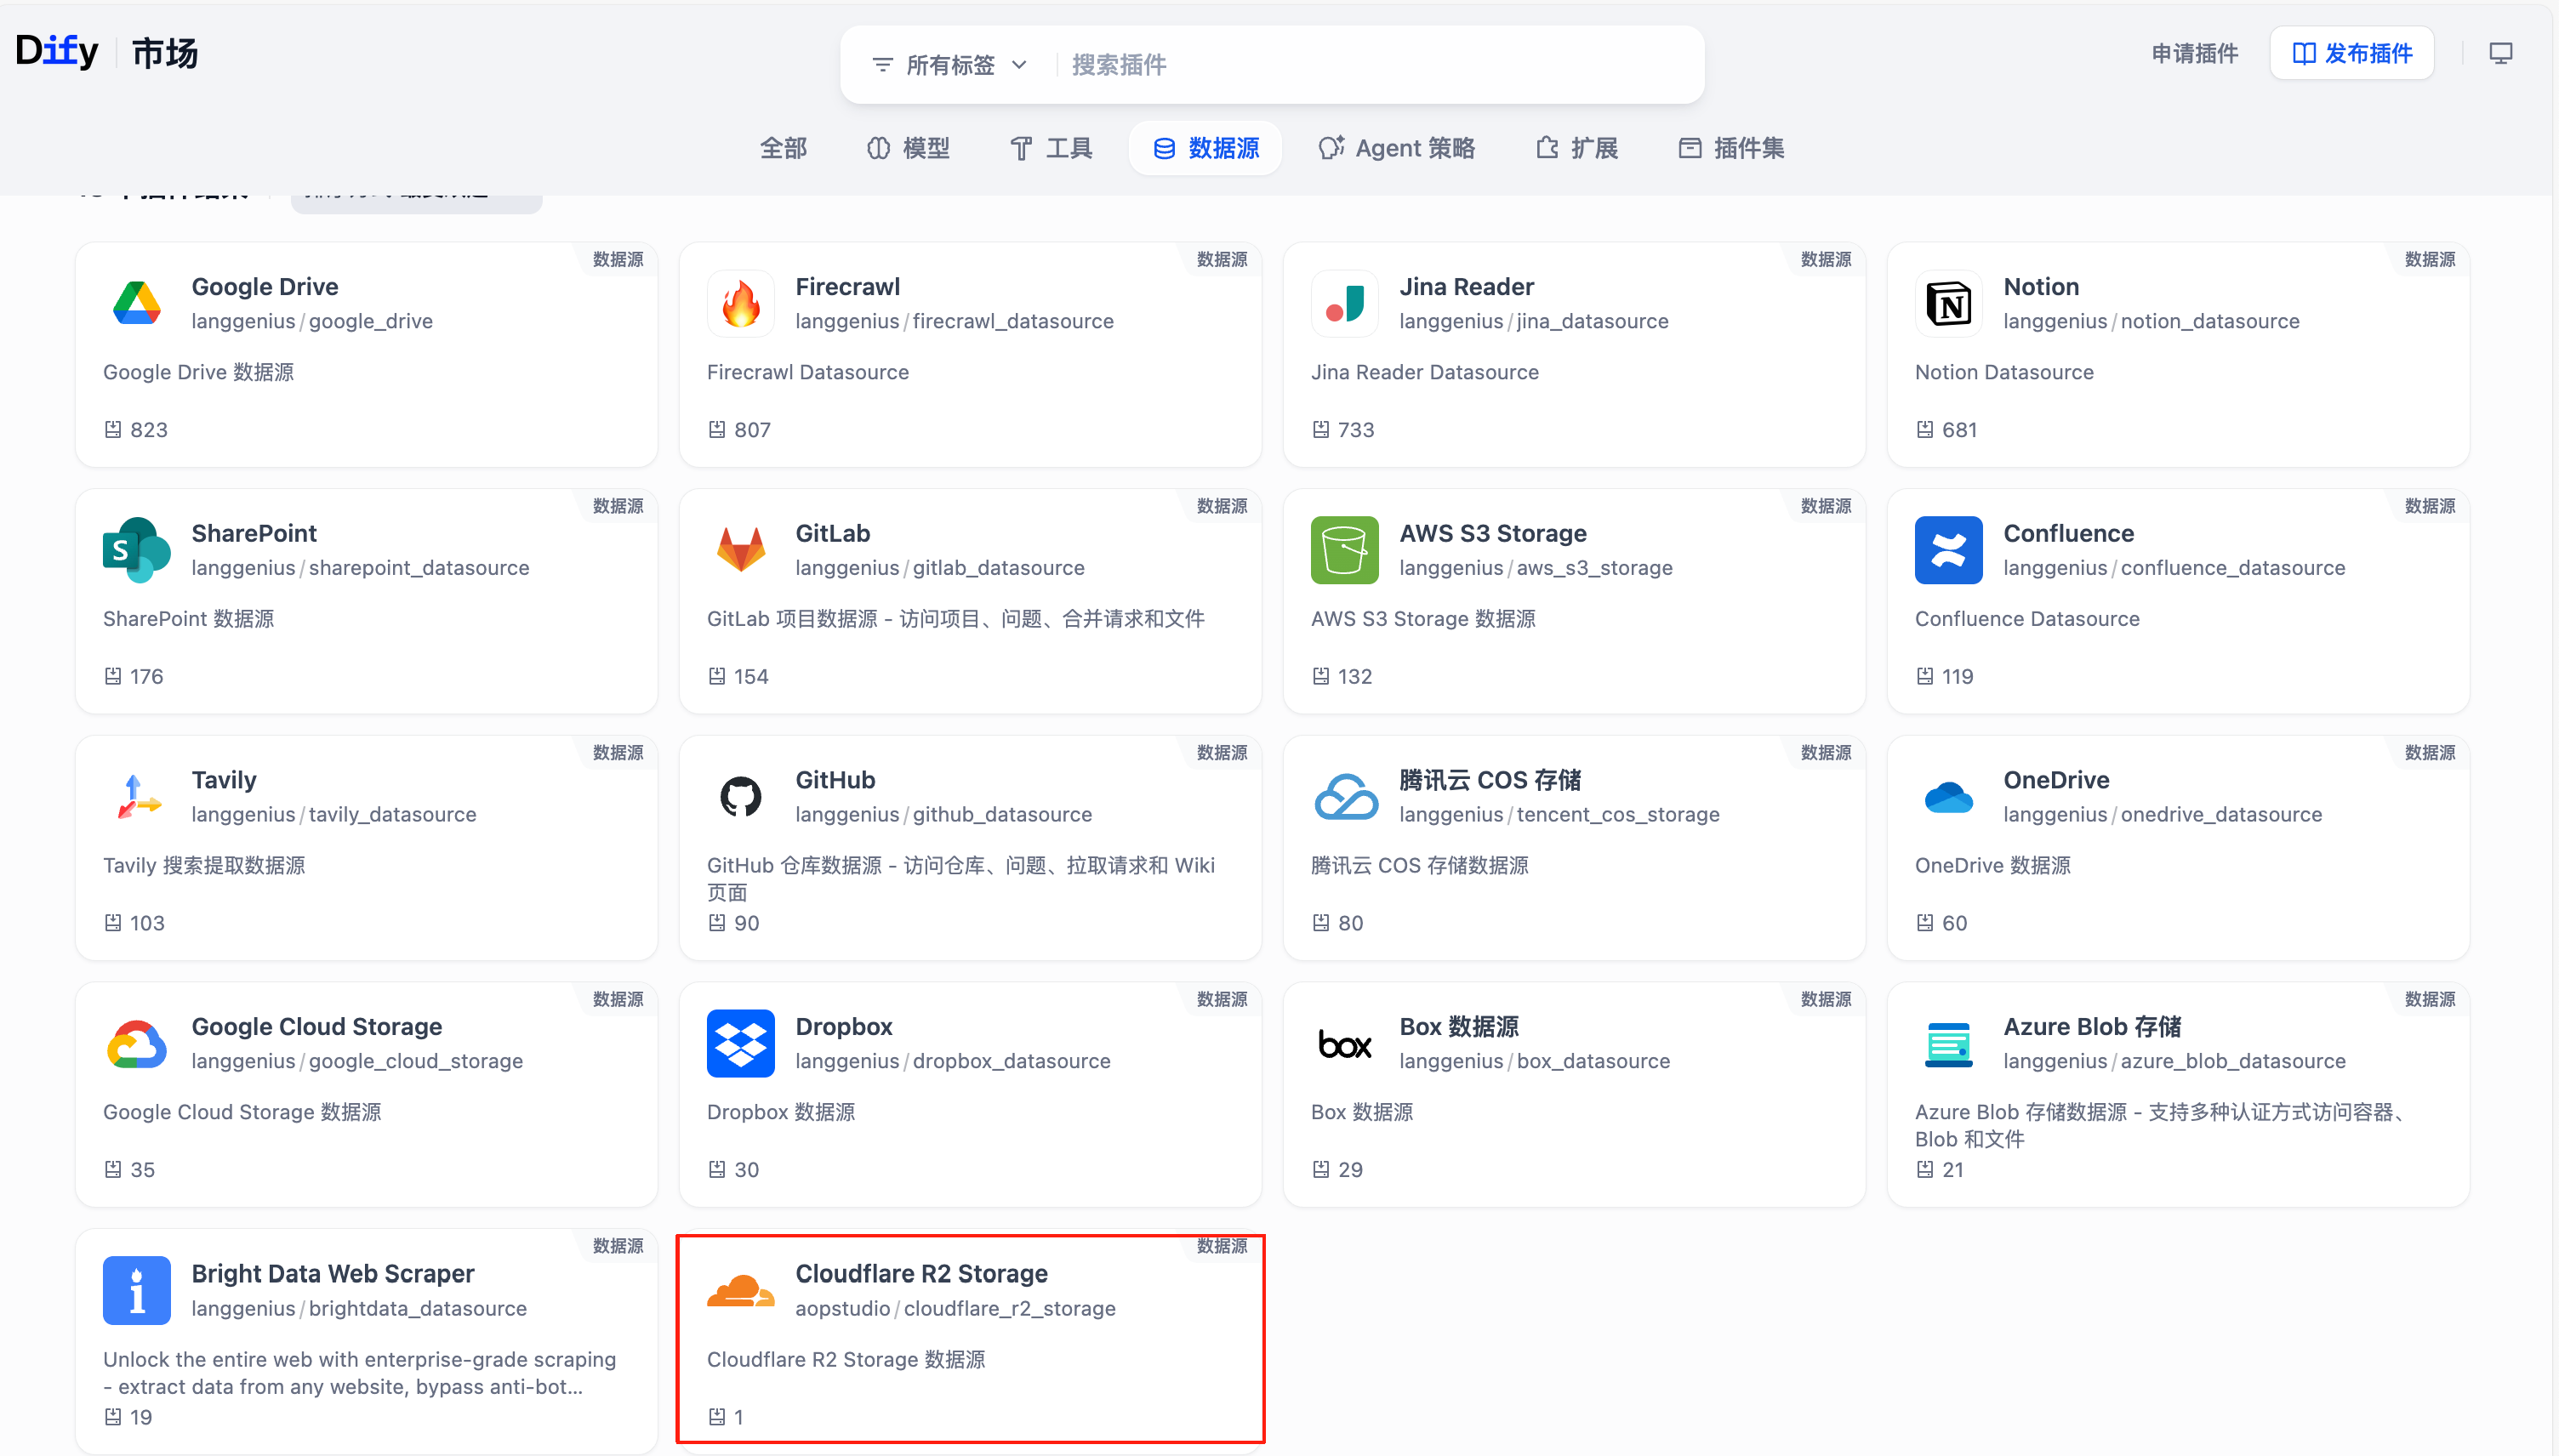
Task: Click the Google Drive plugin icon
Action: coord(137,303)
